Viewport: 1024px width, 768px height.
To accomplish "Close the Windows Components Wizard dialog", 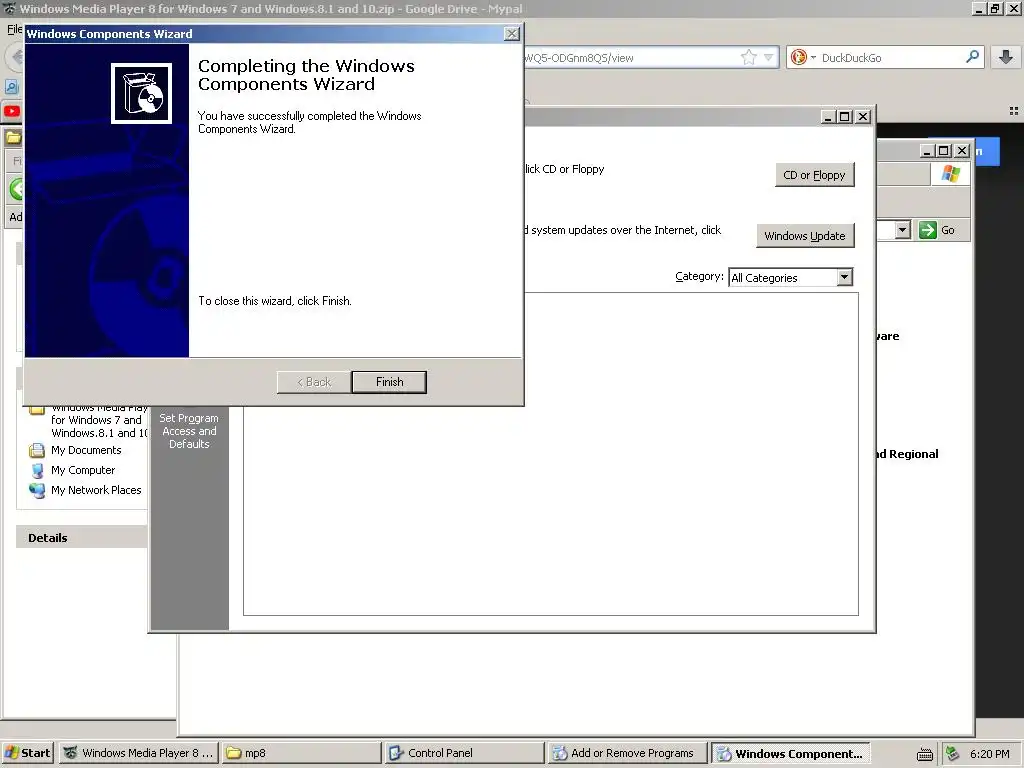I will point(513,34).
